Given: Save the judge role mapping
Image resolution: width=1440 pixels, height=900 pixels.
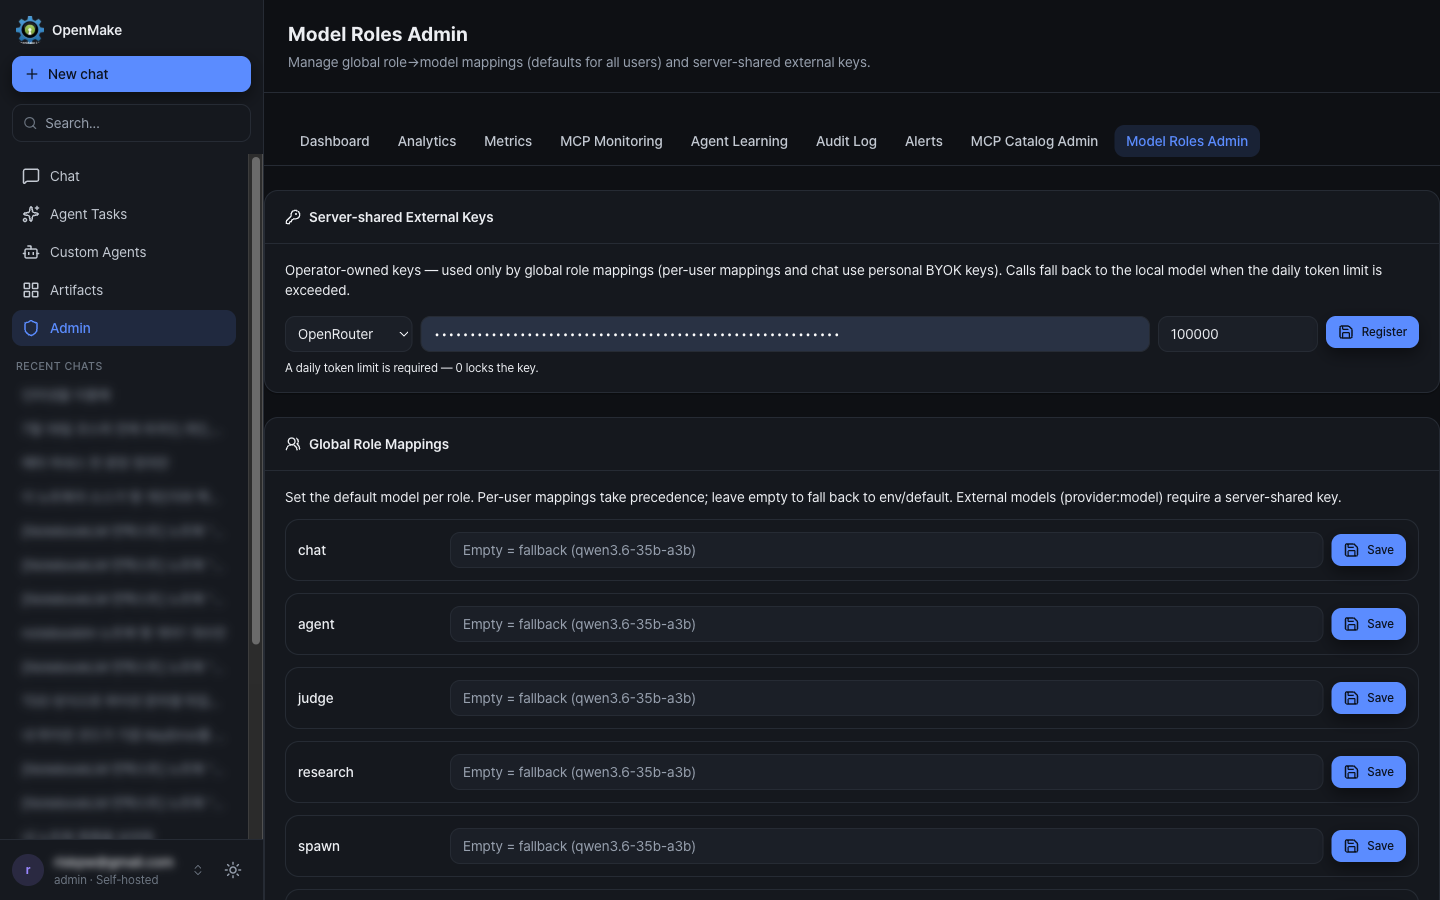Looking at the screenshot, I should coord(1368,698).
